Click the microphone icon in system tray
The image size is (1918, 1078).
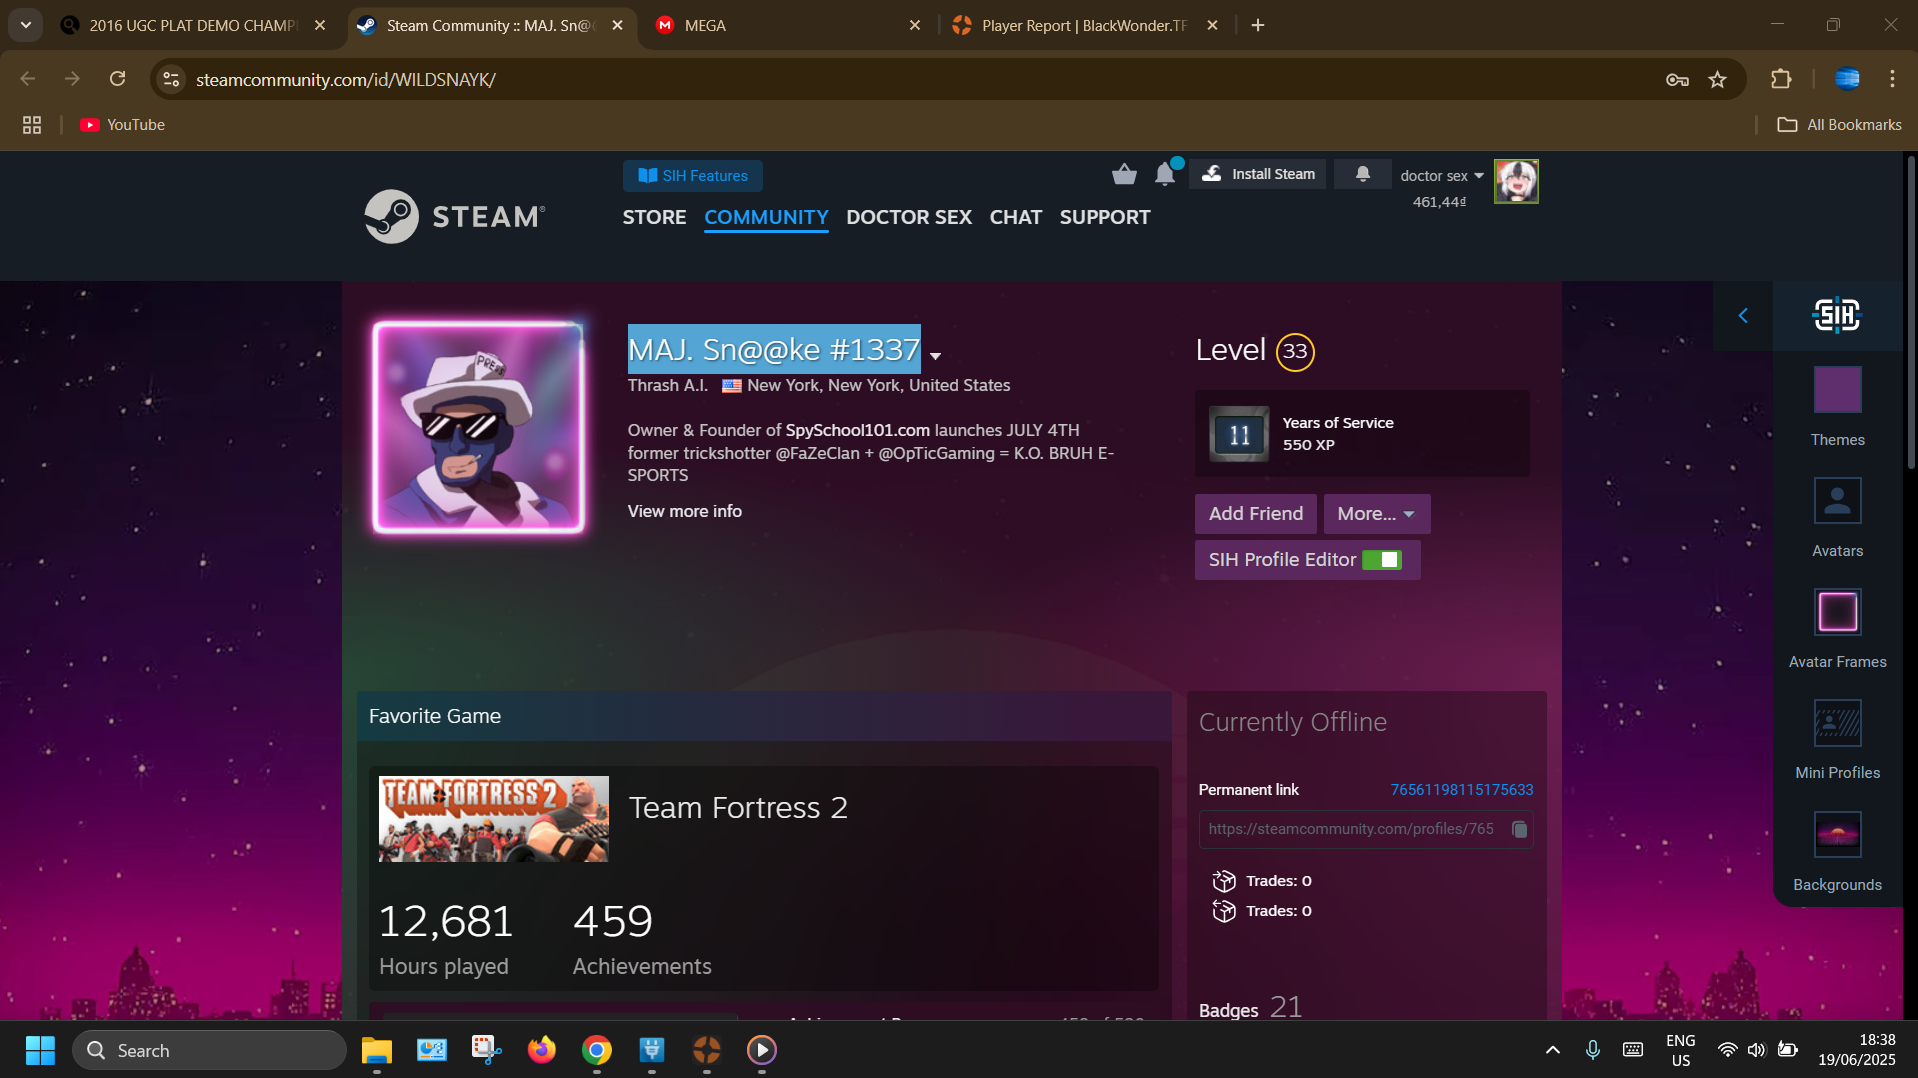pos(1592,1050)
